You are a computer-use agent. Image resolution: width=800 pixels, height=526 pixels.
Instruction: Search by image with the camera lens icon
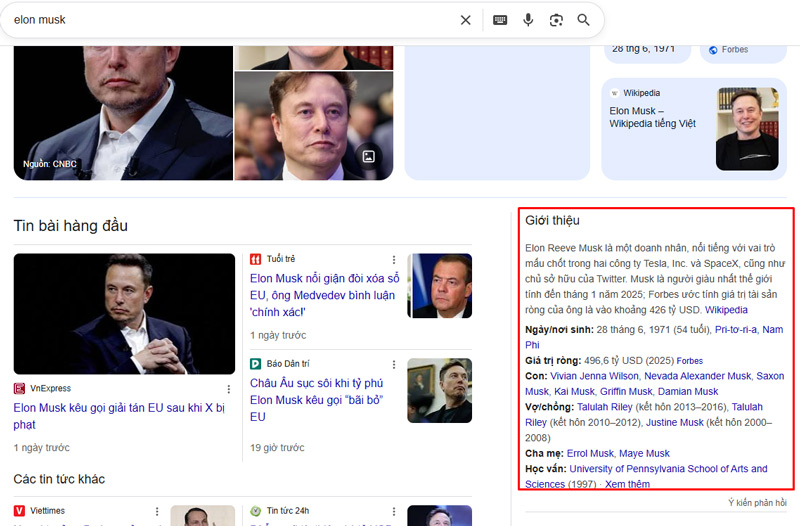pos(556,20)
